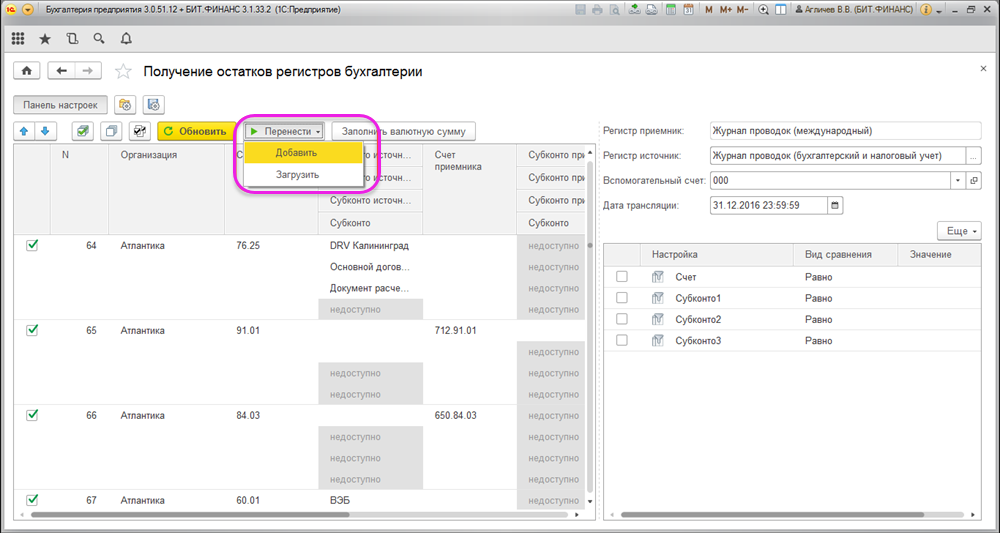This screenshot has height=533, width=1000.
Task: Uncheck the checkbox in row 64
Action: pos(32,246)
